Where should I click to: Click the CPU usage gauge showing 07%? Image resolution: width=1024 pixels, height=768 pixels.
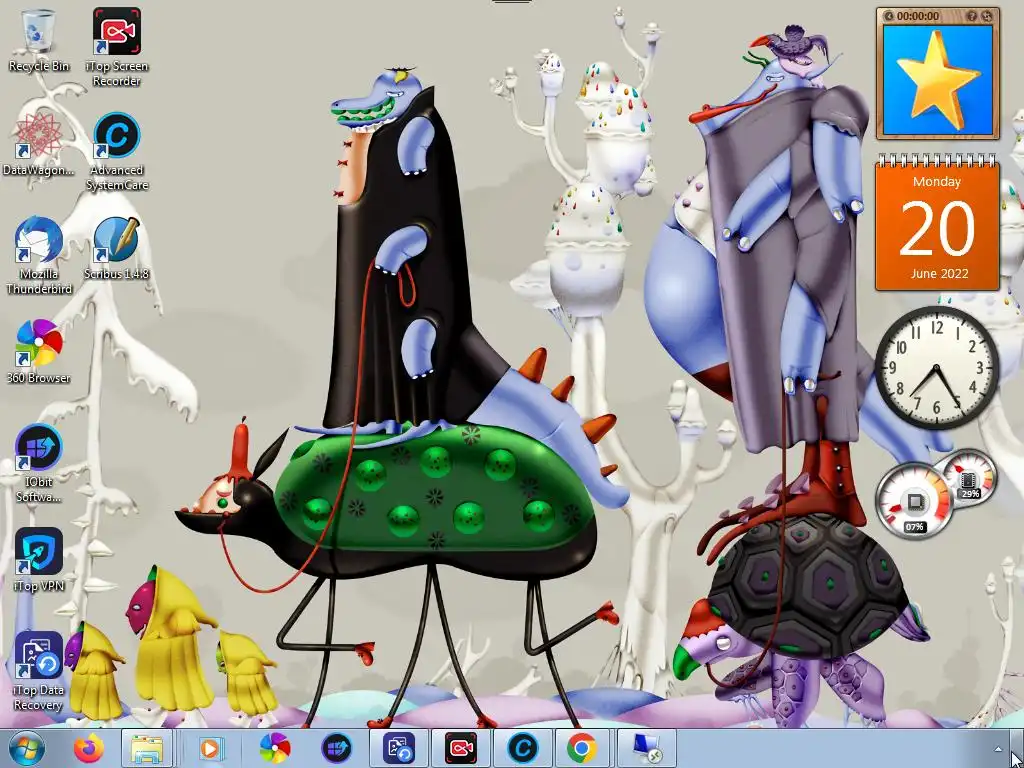tap(914, 501)
